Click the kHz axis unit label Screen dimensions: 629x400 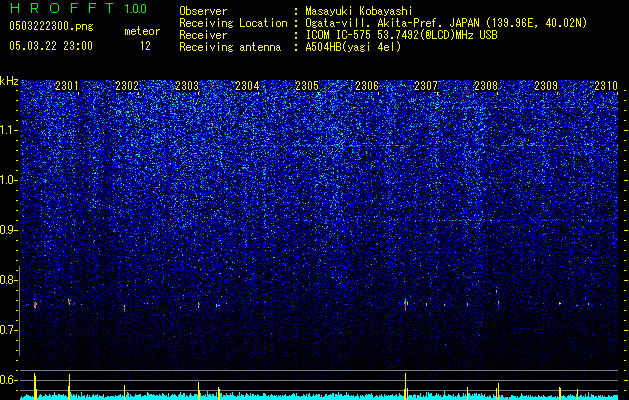click(9, 81)
